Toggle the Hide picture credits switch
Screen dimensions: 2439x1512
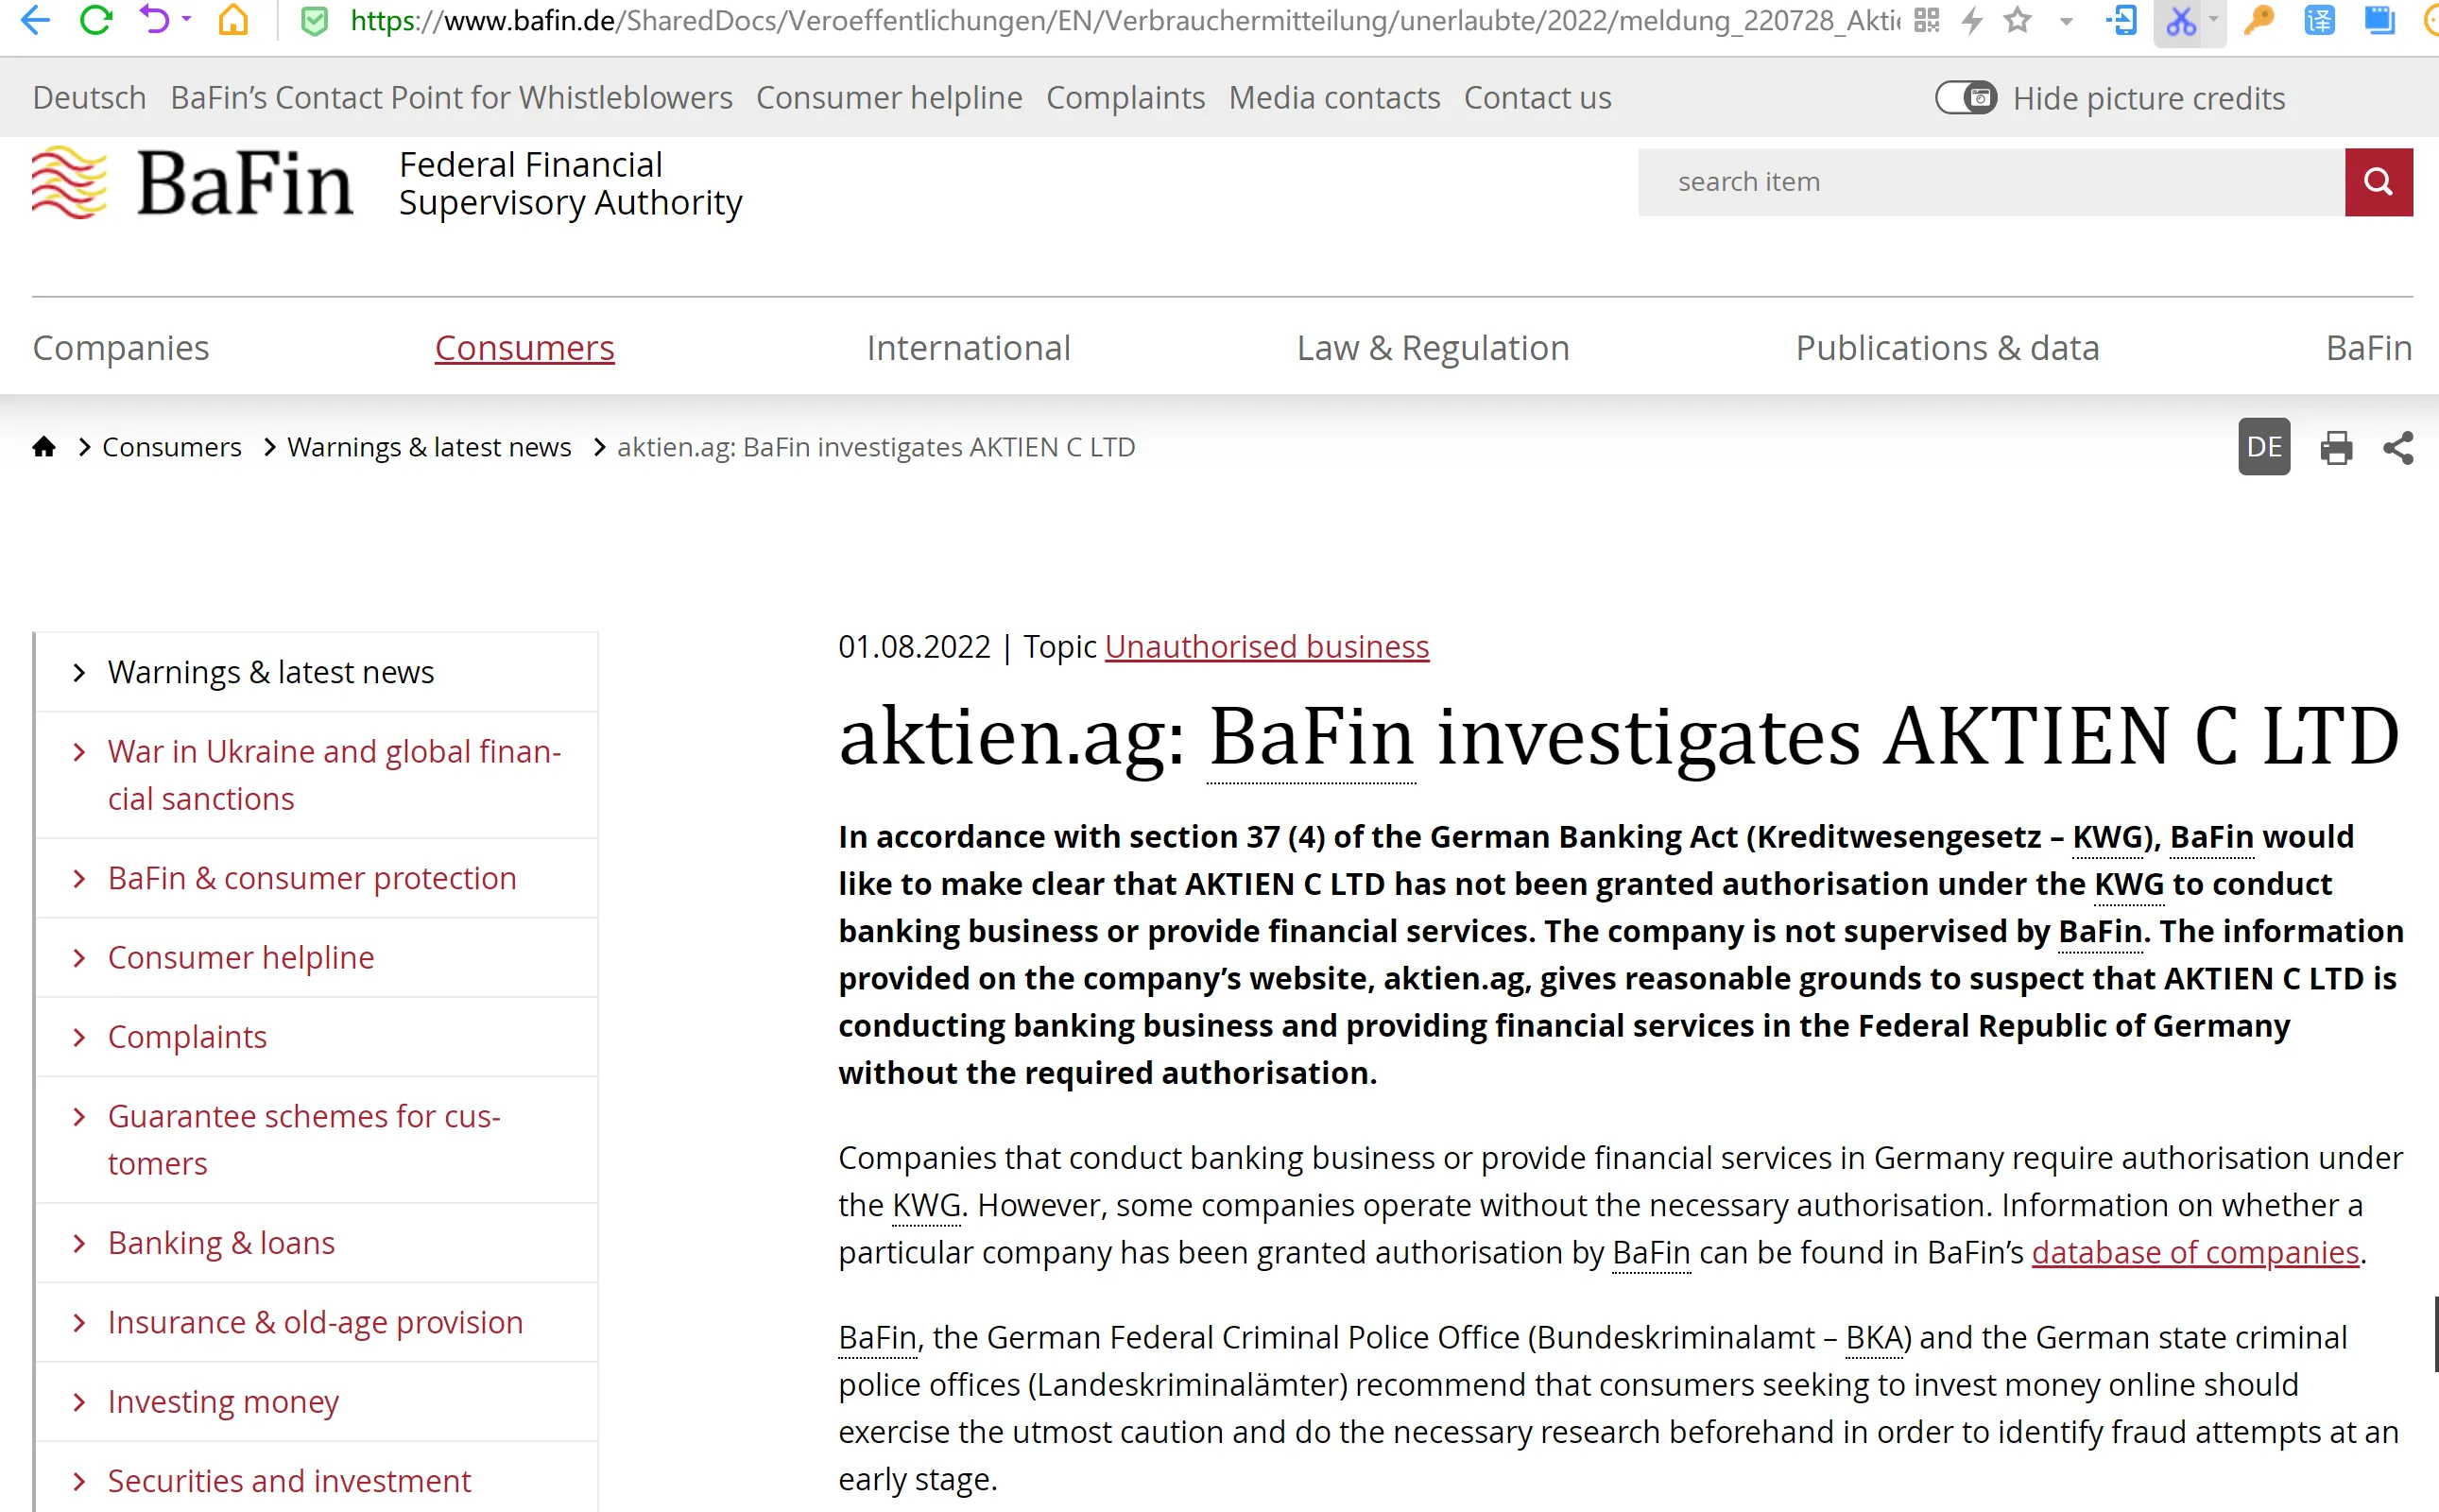pos(1966,98)
